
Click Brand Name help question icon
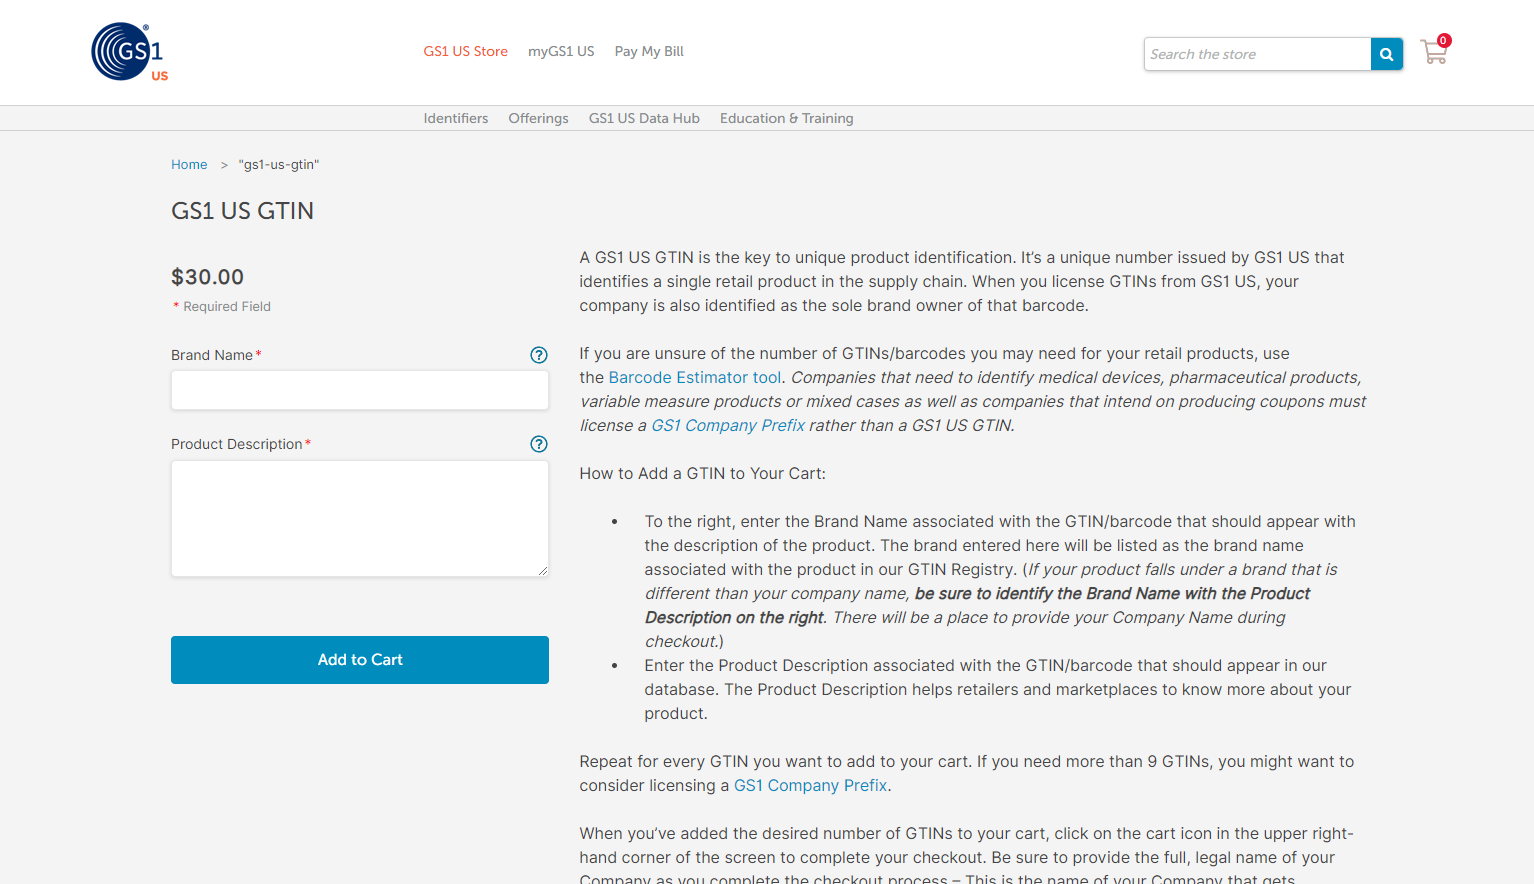coord(538,355)
